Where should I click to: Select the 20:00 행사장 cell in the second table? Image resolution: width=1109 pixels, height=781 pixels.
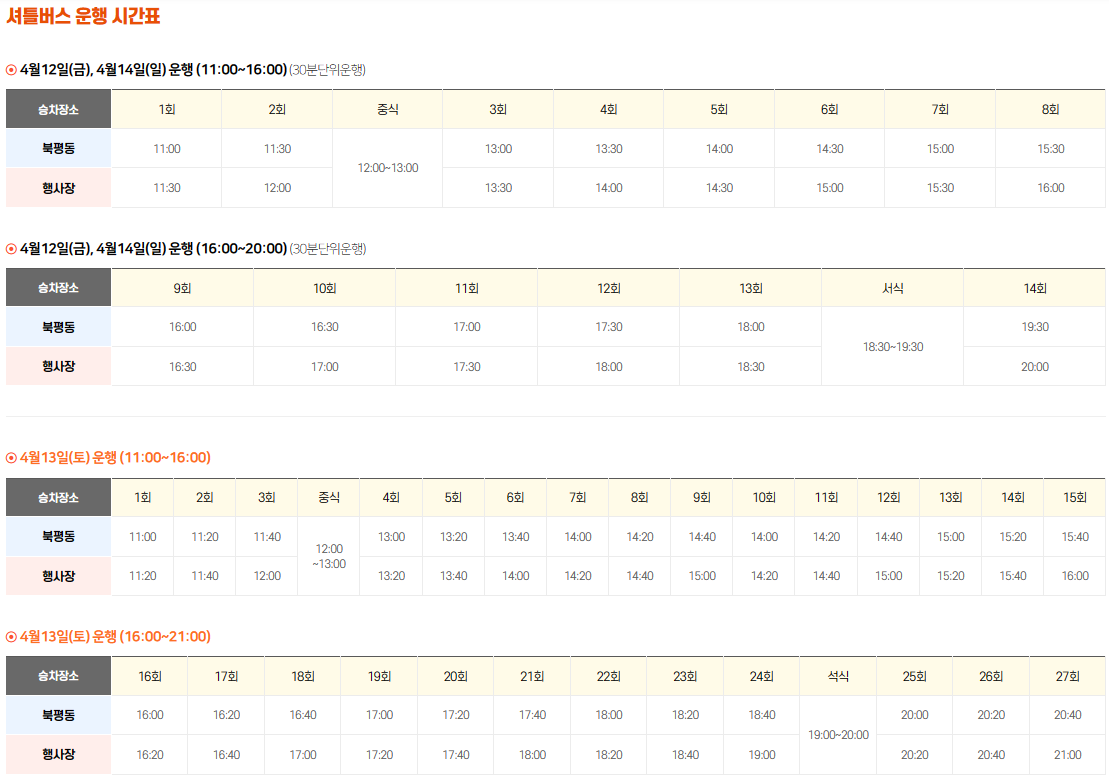[1034, 366]
